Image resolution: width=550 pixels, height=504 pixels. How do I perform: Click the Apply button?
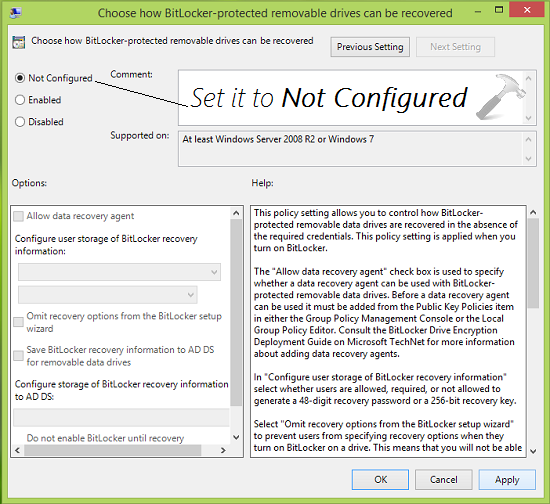pyautogui.click(x=507, y=479)
